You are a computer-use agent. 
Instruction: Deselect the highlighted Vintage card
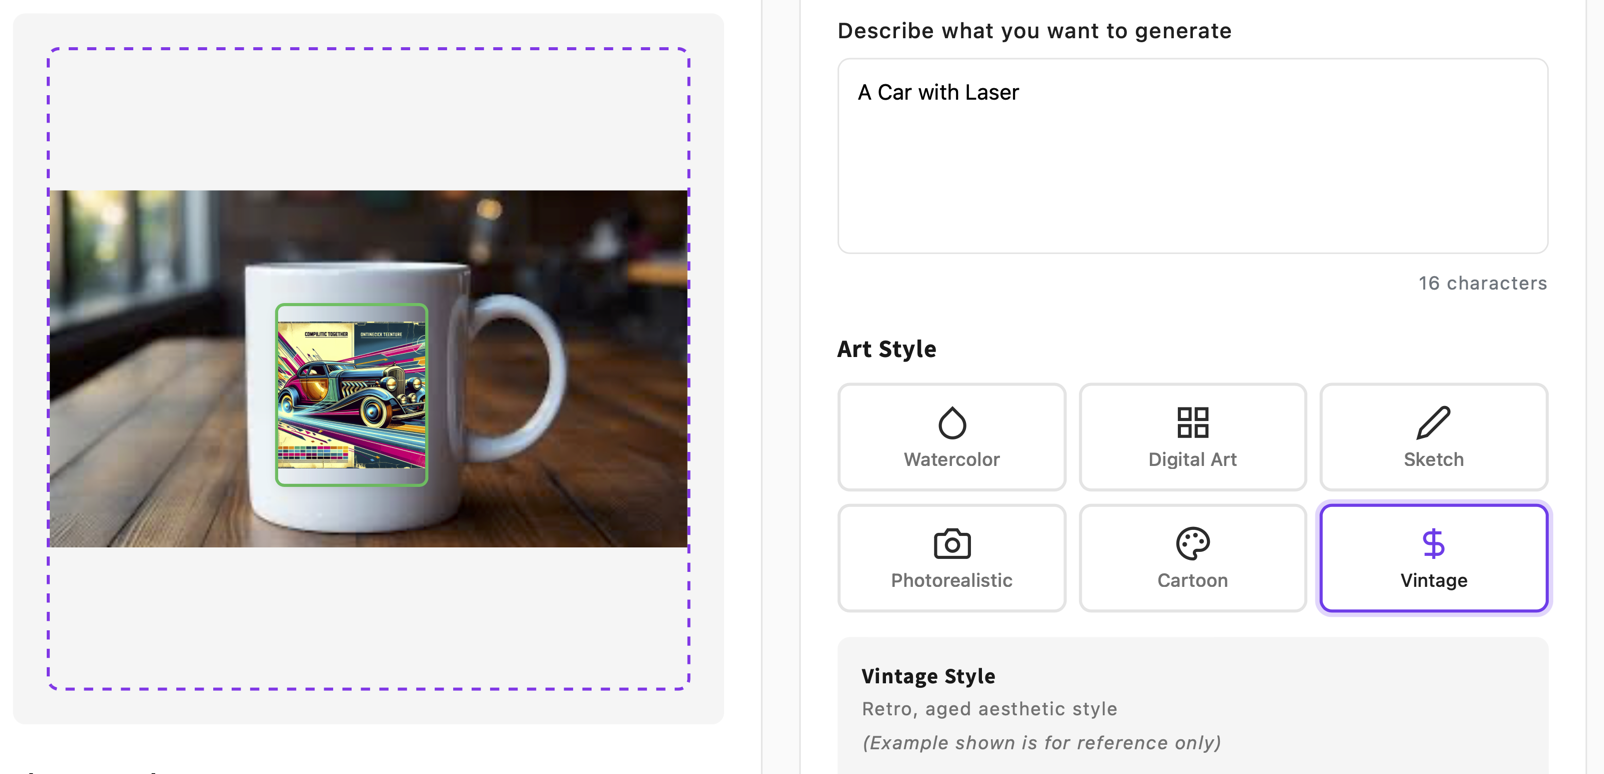(x=1433, y=558)
